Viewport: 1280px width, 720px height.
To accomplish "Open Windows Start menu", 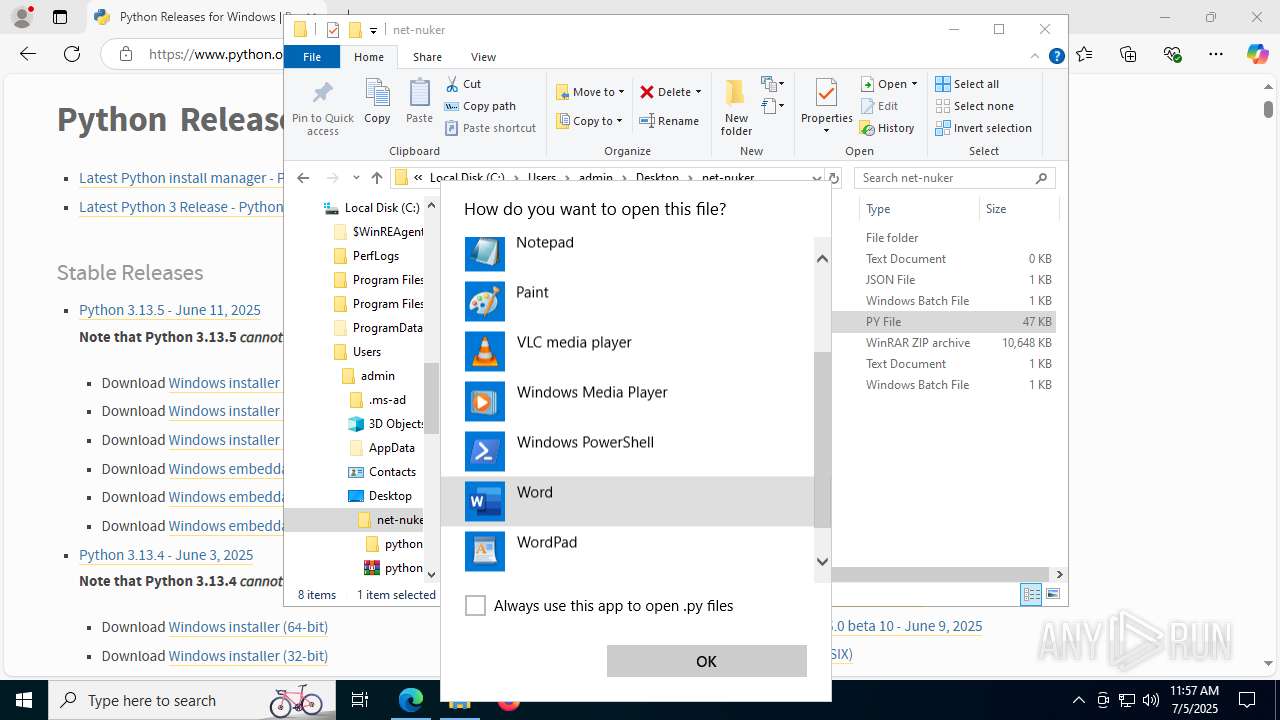I will click(x=24, y=700).
